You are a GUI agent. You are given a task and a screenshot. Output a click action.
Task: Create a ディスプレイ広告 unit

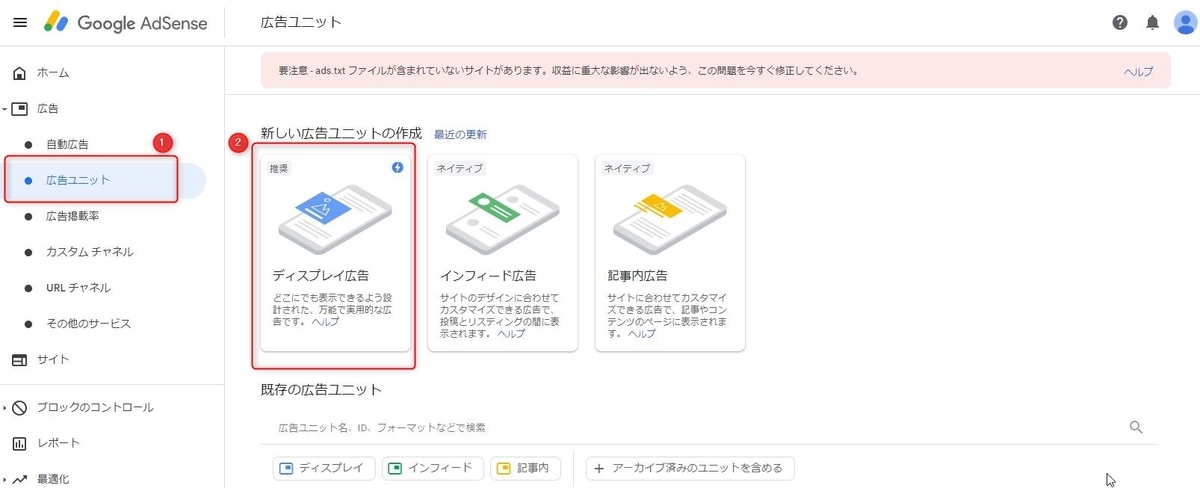click(335, 253)
